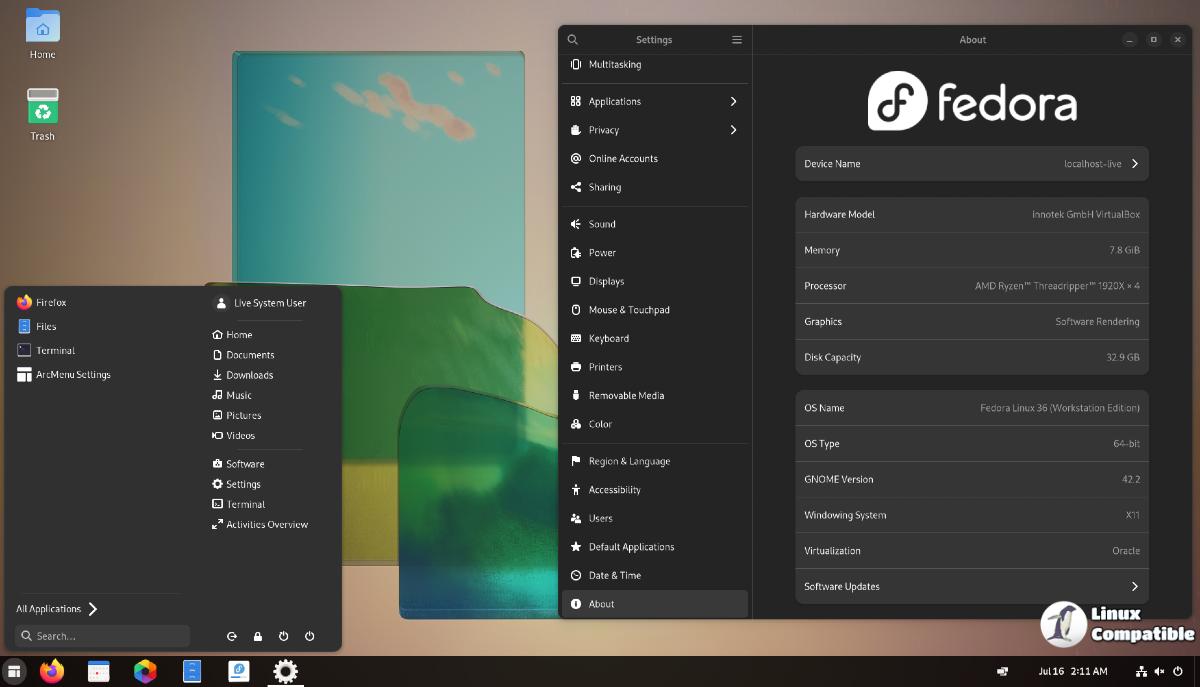Launch Firefox from the taskbar
This screenshot has height=687, width=1200.
coord(52,672)
